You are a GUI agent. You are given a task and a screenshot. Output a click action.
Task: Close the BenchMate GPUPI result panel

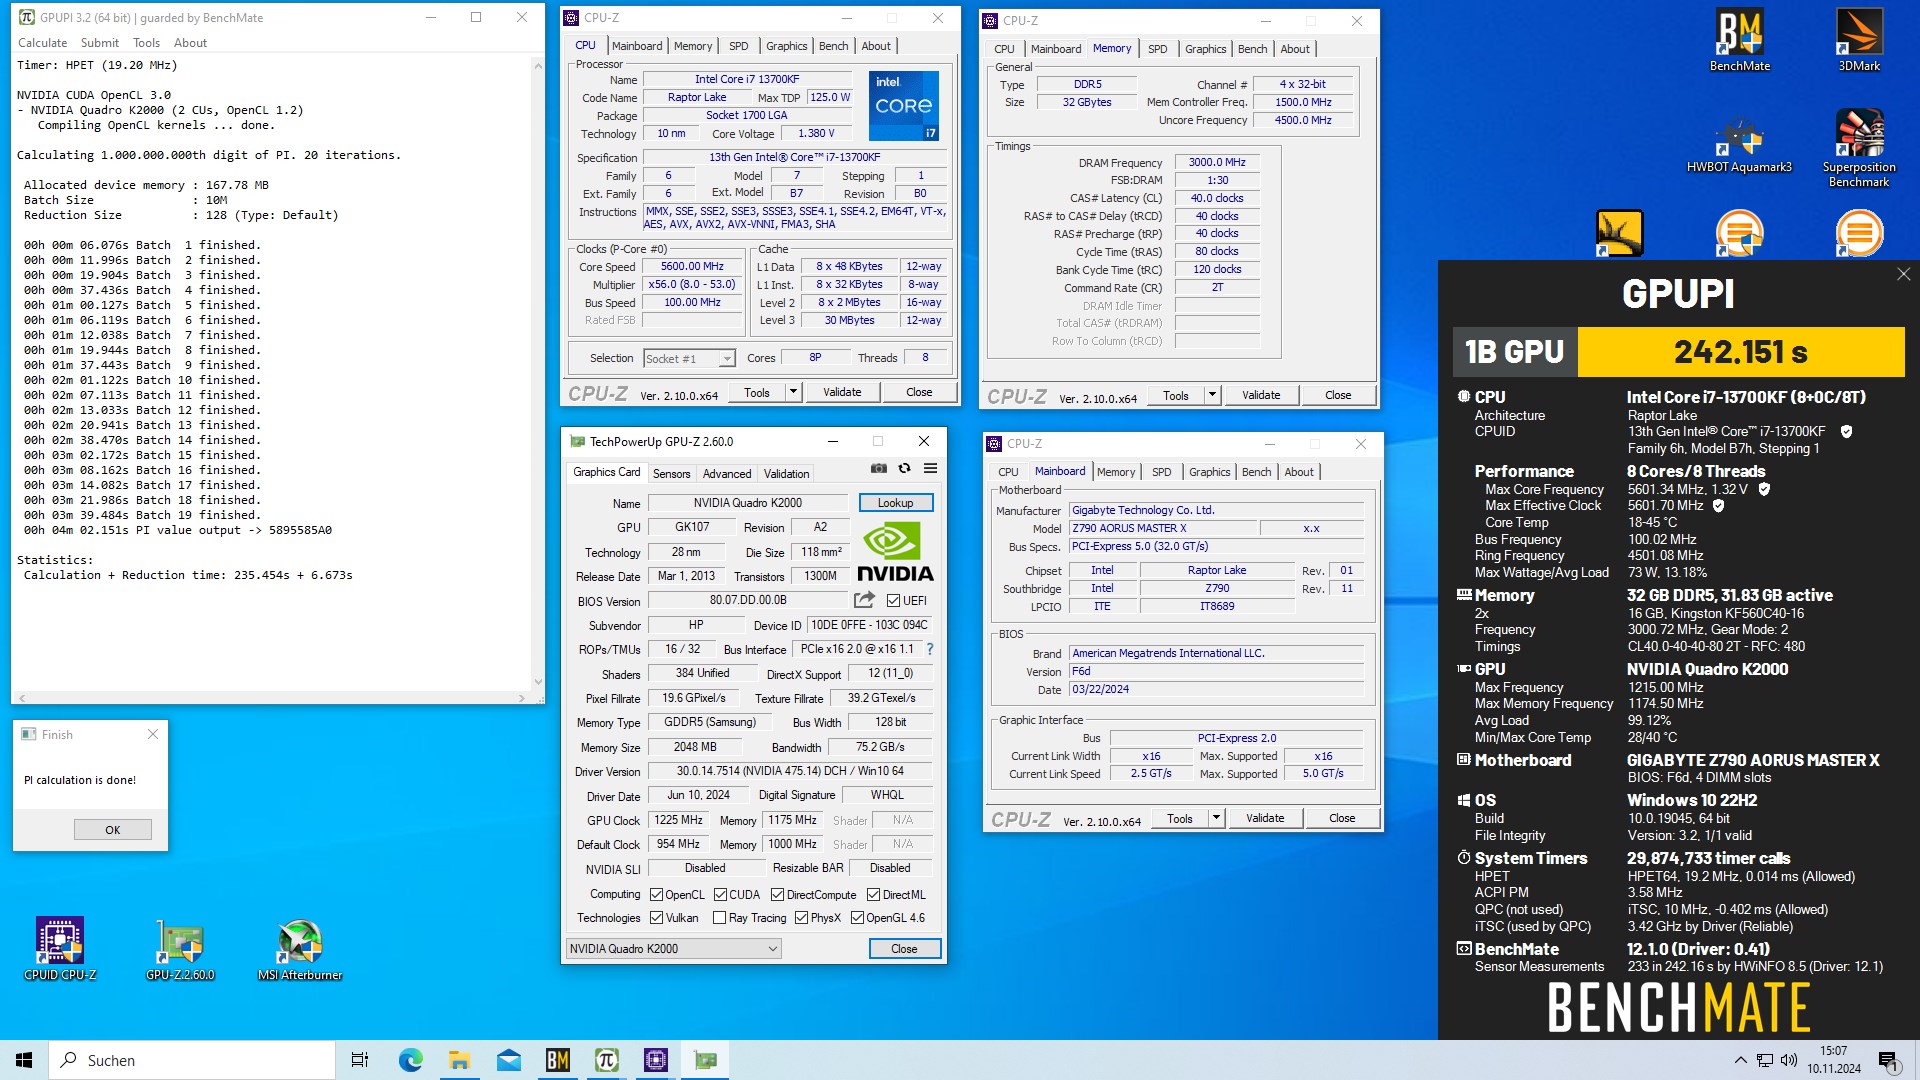click(1903, 274)
